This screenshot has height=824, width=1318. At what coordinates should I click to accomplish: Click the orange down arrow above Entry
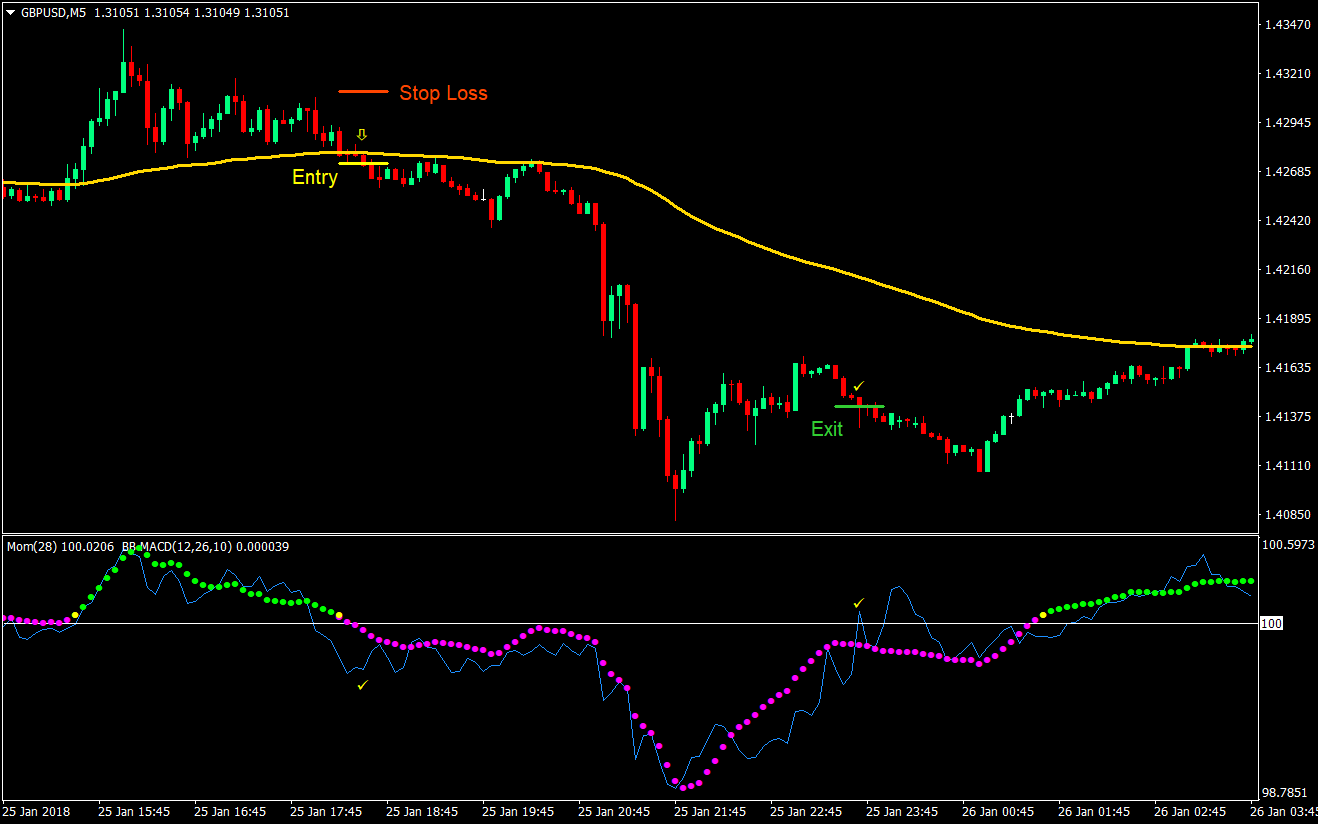[362, 134]
